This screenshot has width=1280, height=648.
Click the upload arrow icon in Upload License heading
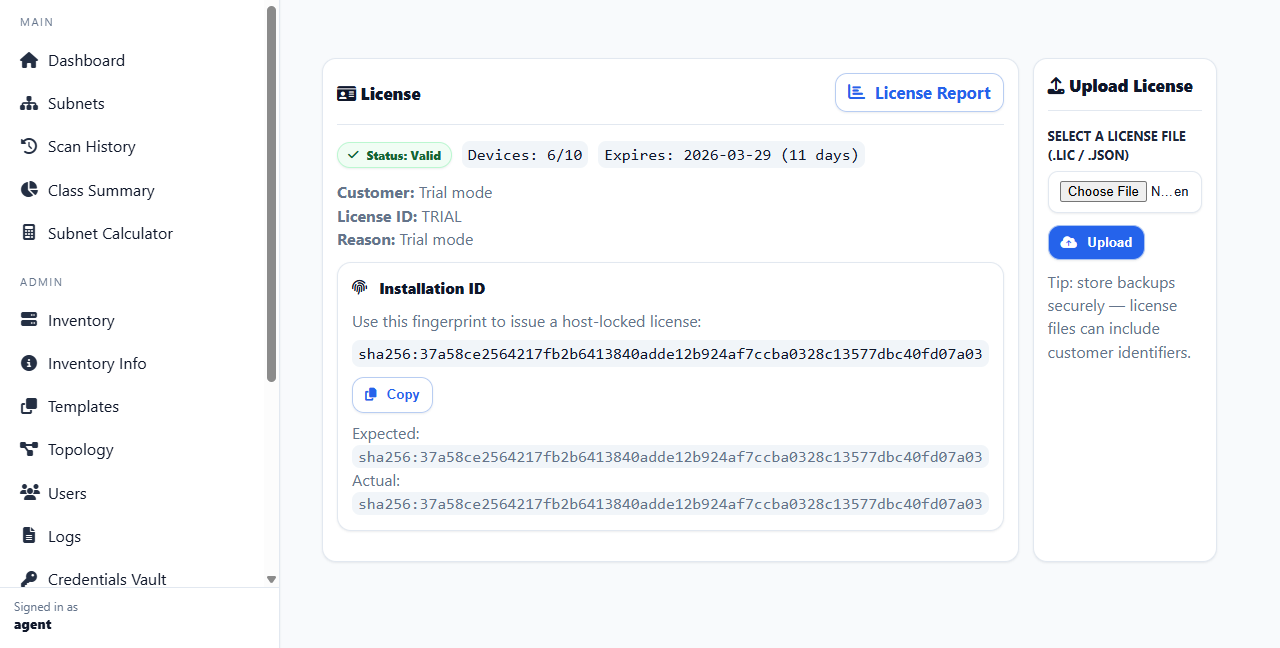[x=1056, y=86]
